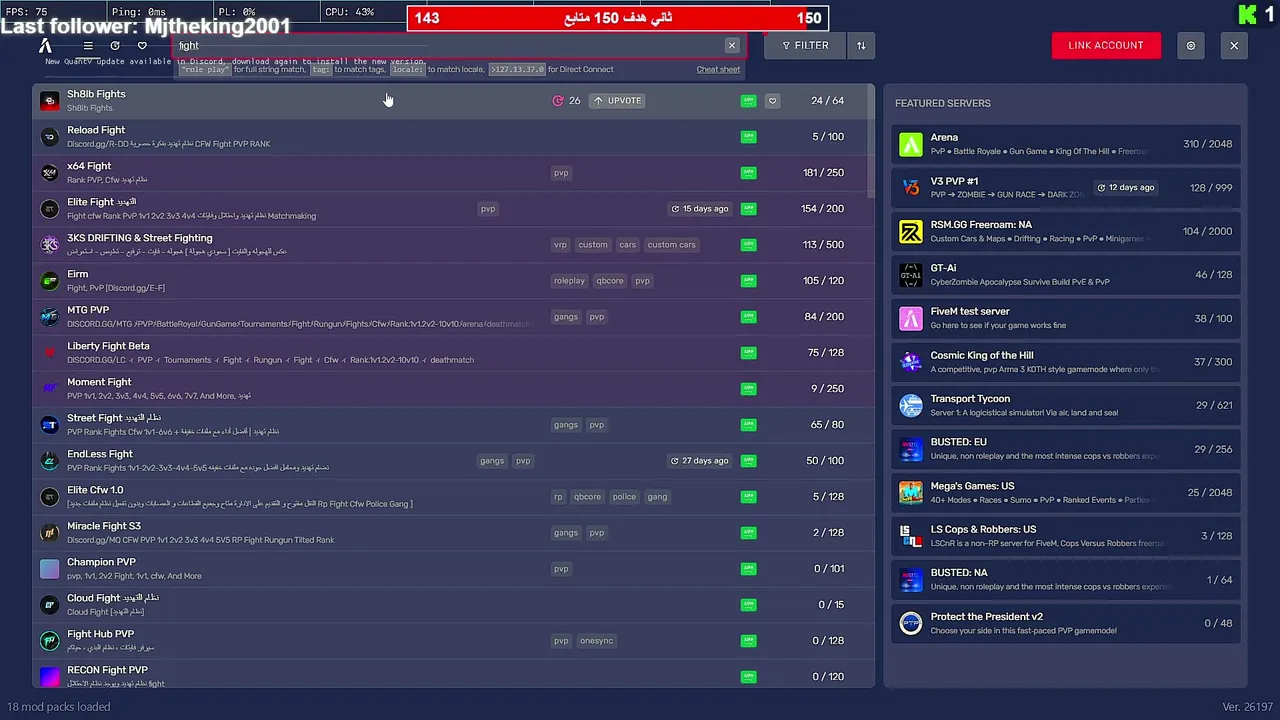
Task: Click UPVOTE on Sh8lb Fights
Action: [x=618, y=101]
